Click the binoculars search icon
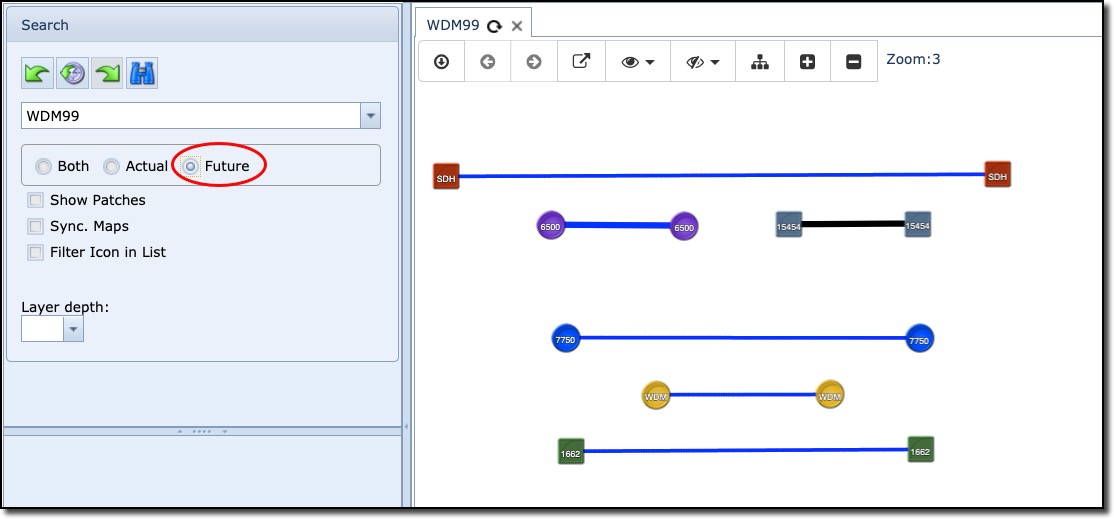1114x519 pixels. pos(141,73)
